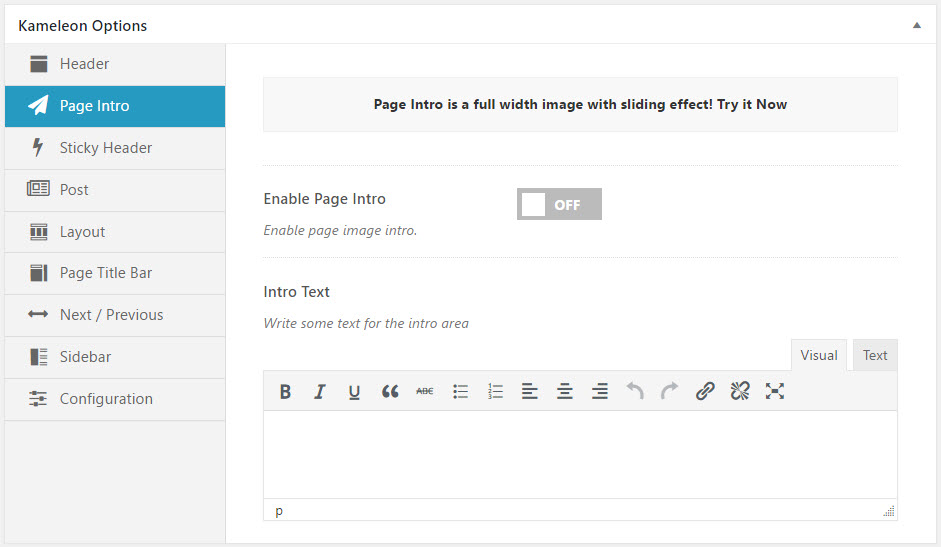Click the Bold formatting icon
The image size is (941, 547).
coord(285,392)
